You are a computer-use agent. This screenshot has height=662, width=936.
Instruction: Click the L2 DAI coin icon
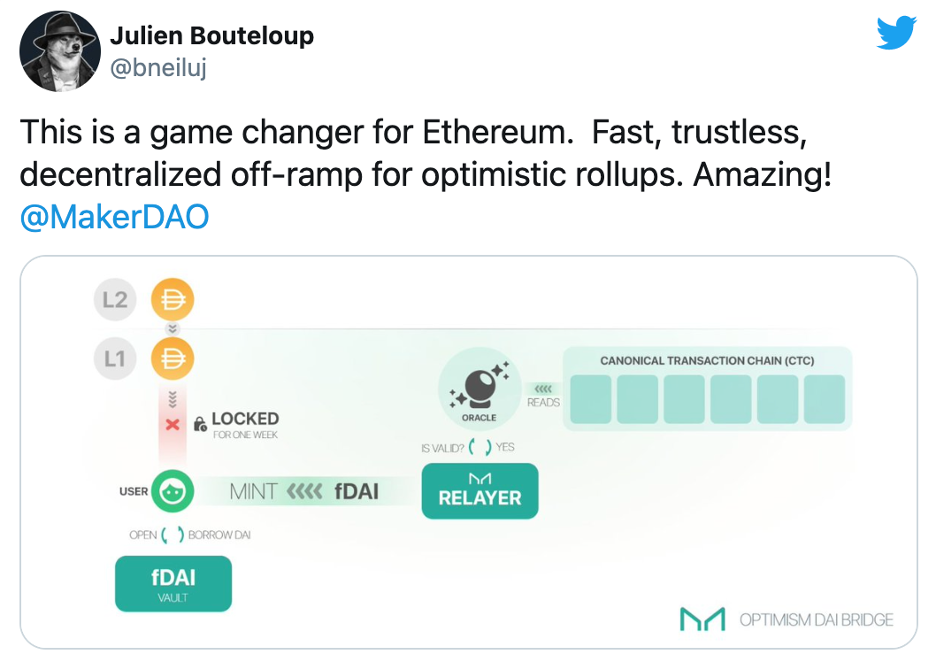pyautogui.click(x=173, y=300)
